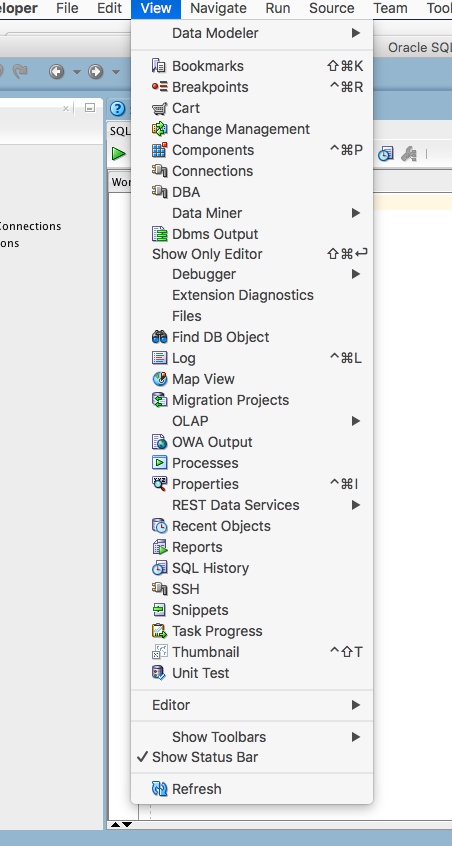Expand the Show Toolbars submenu
This screenshot has height=846, width=452.
(x=252, y=736)
